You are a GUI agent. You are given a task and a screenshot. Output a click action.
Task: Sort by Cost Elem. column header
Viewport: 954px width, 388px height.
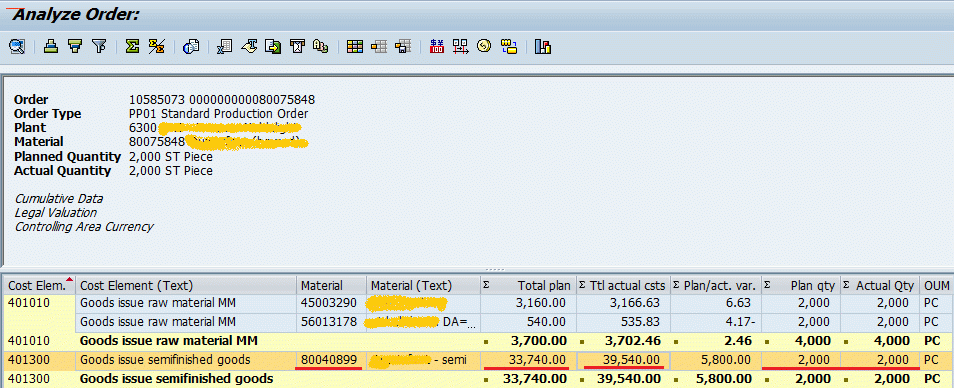39,285
